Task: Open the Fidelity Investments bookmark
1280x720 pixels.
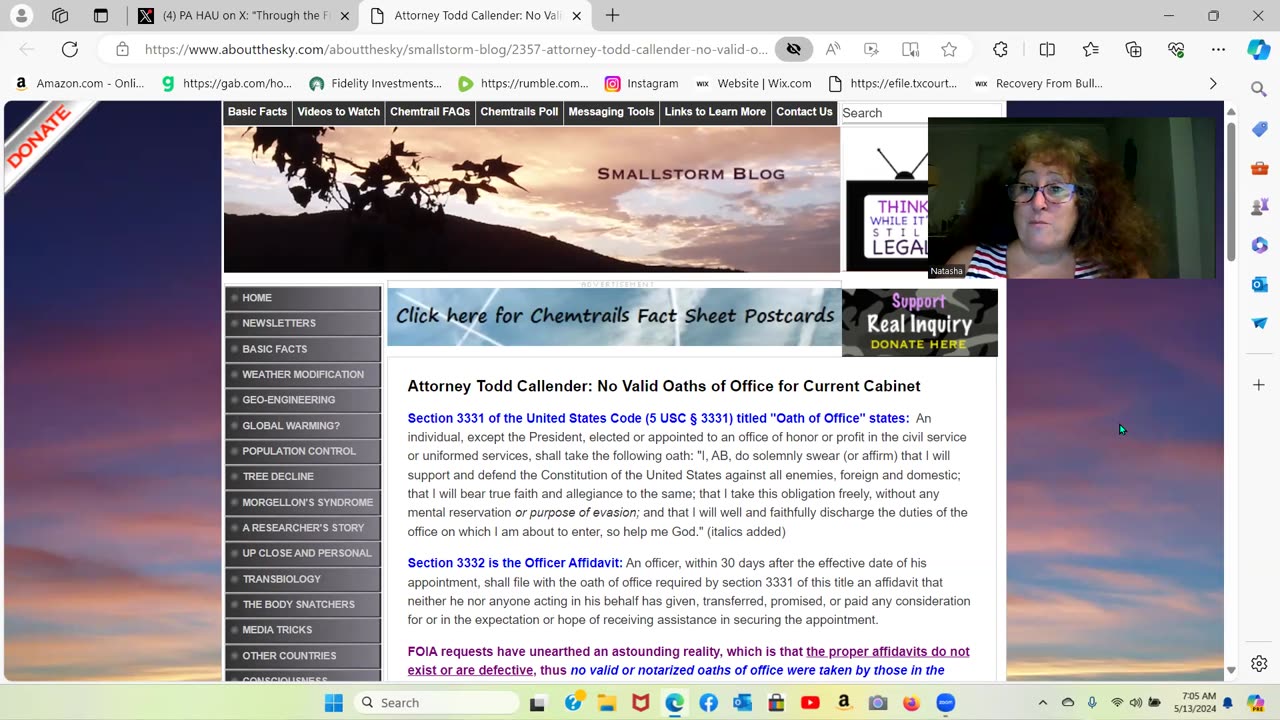Action: (376, 83)
